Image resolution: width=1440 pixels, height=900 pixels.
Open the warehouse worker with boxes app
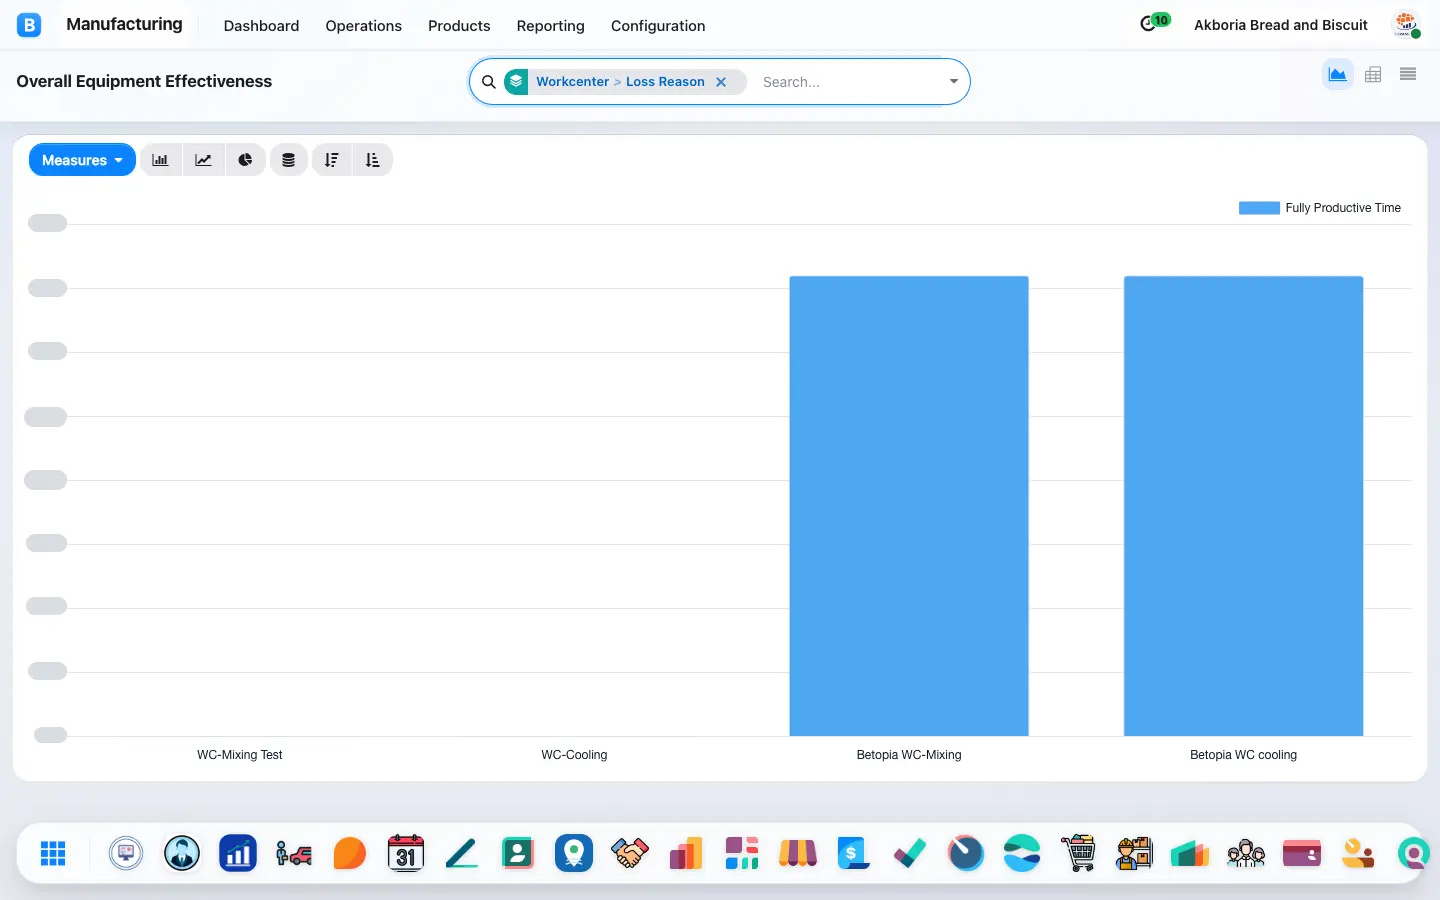pyautogui.click(x=1134, y=853)
